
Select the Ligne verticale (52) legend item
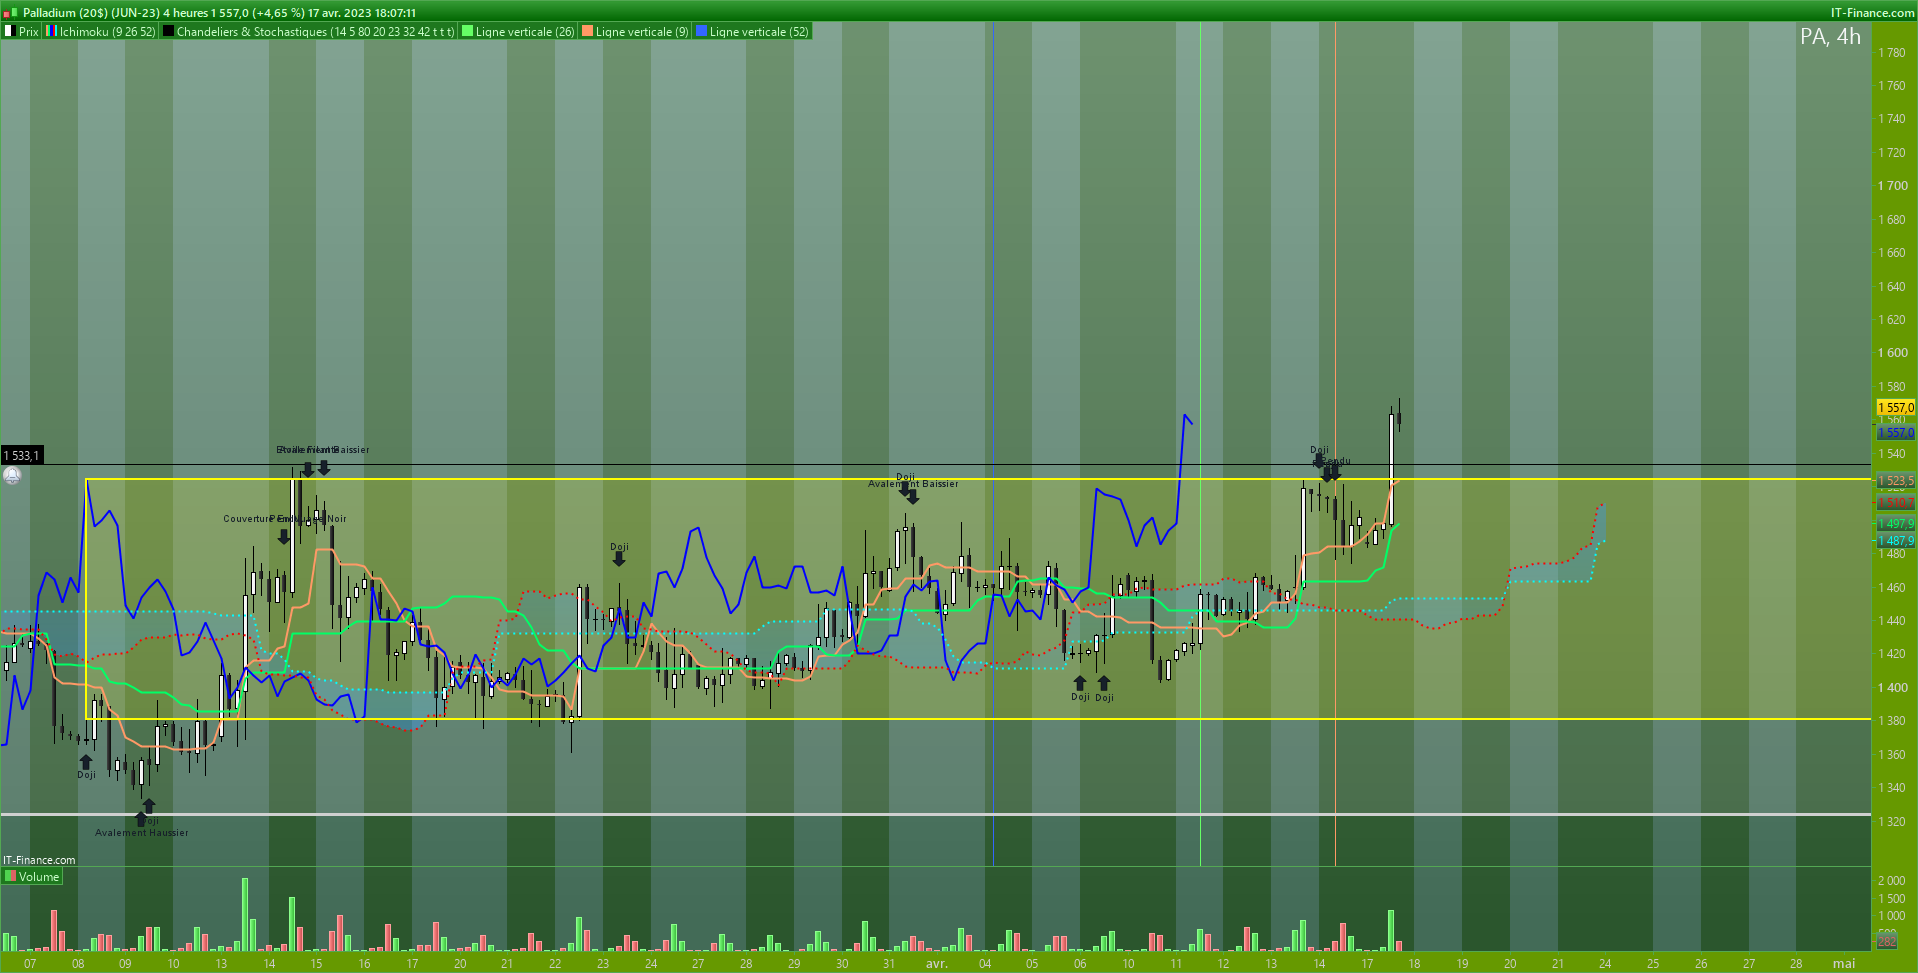click(753, 32)
